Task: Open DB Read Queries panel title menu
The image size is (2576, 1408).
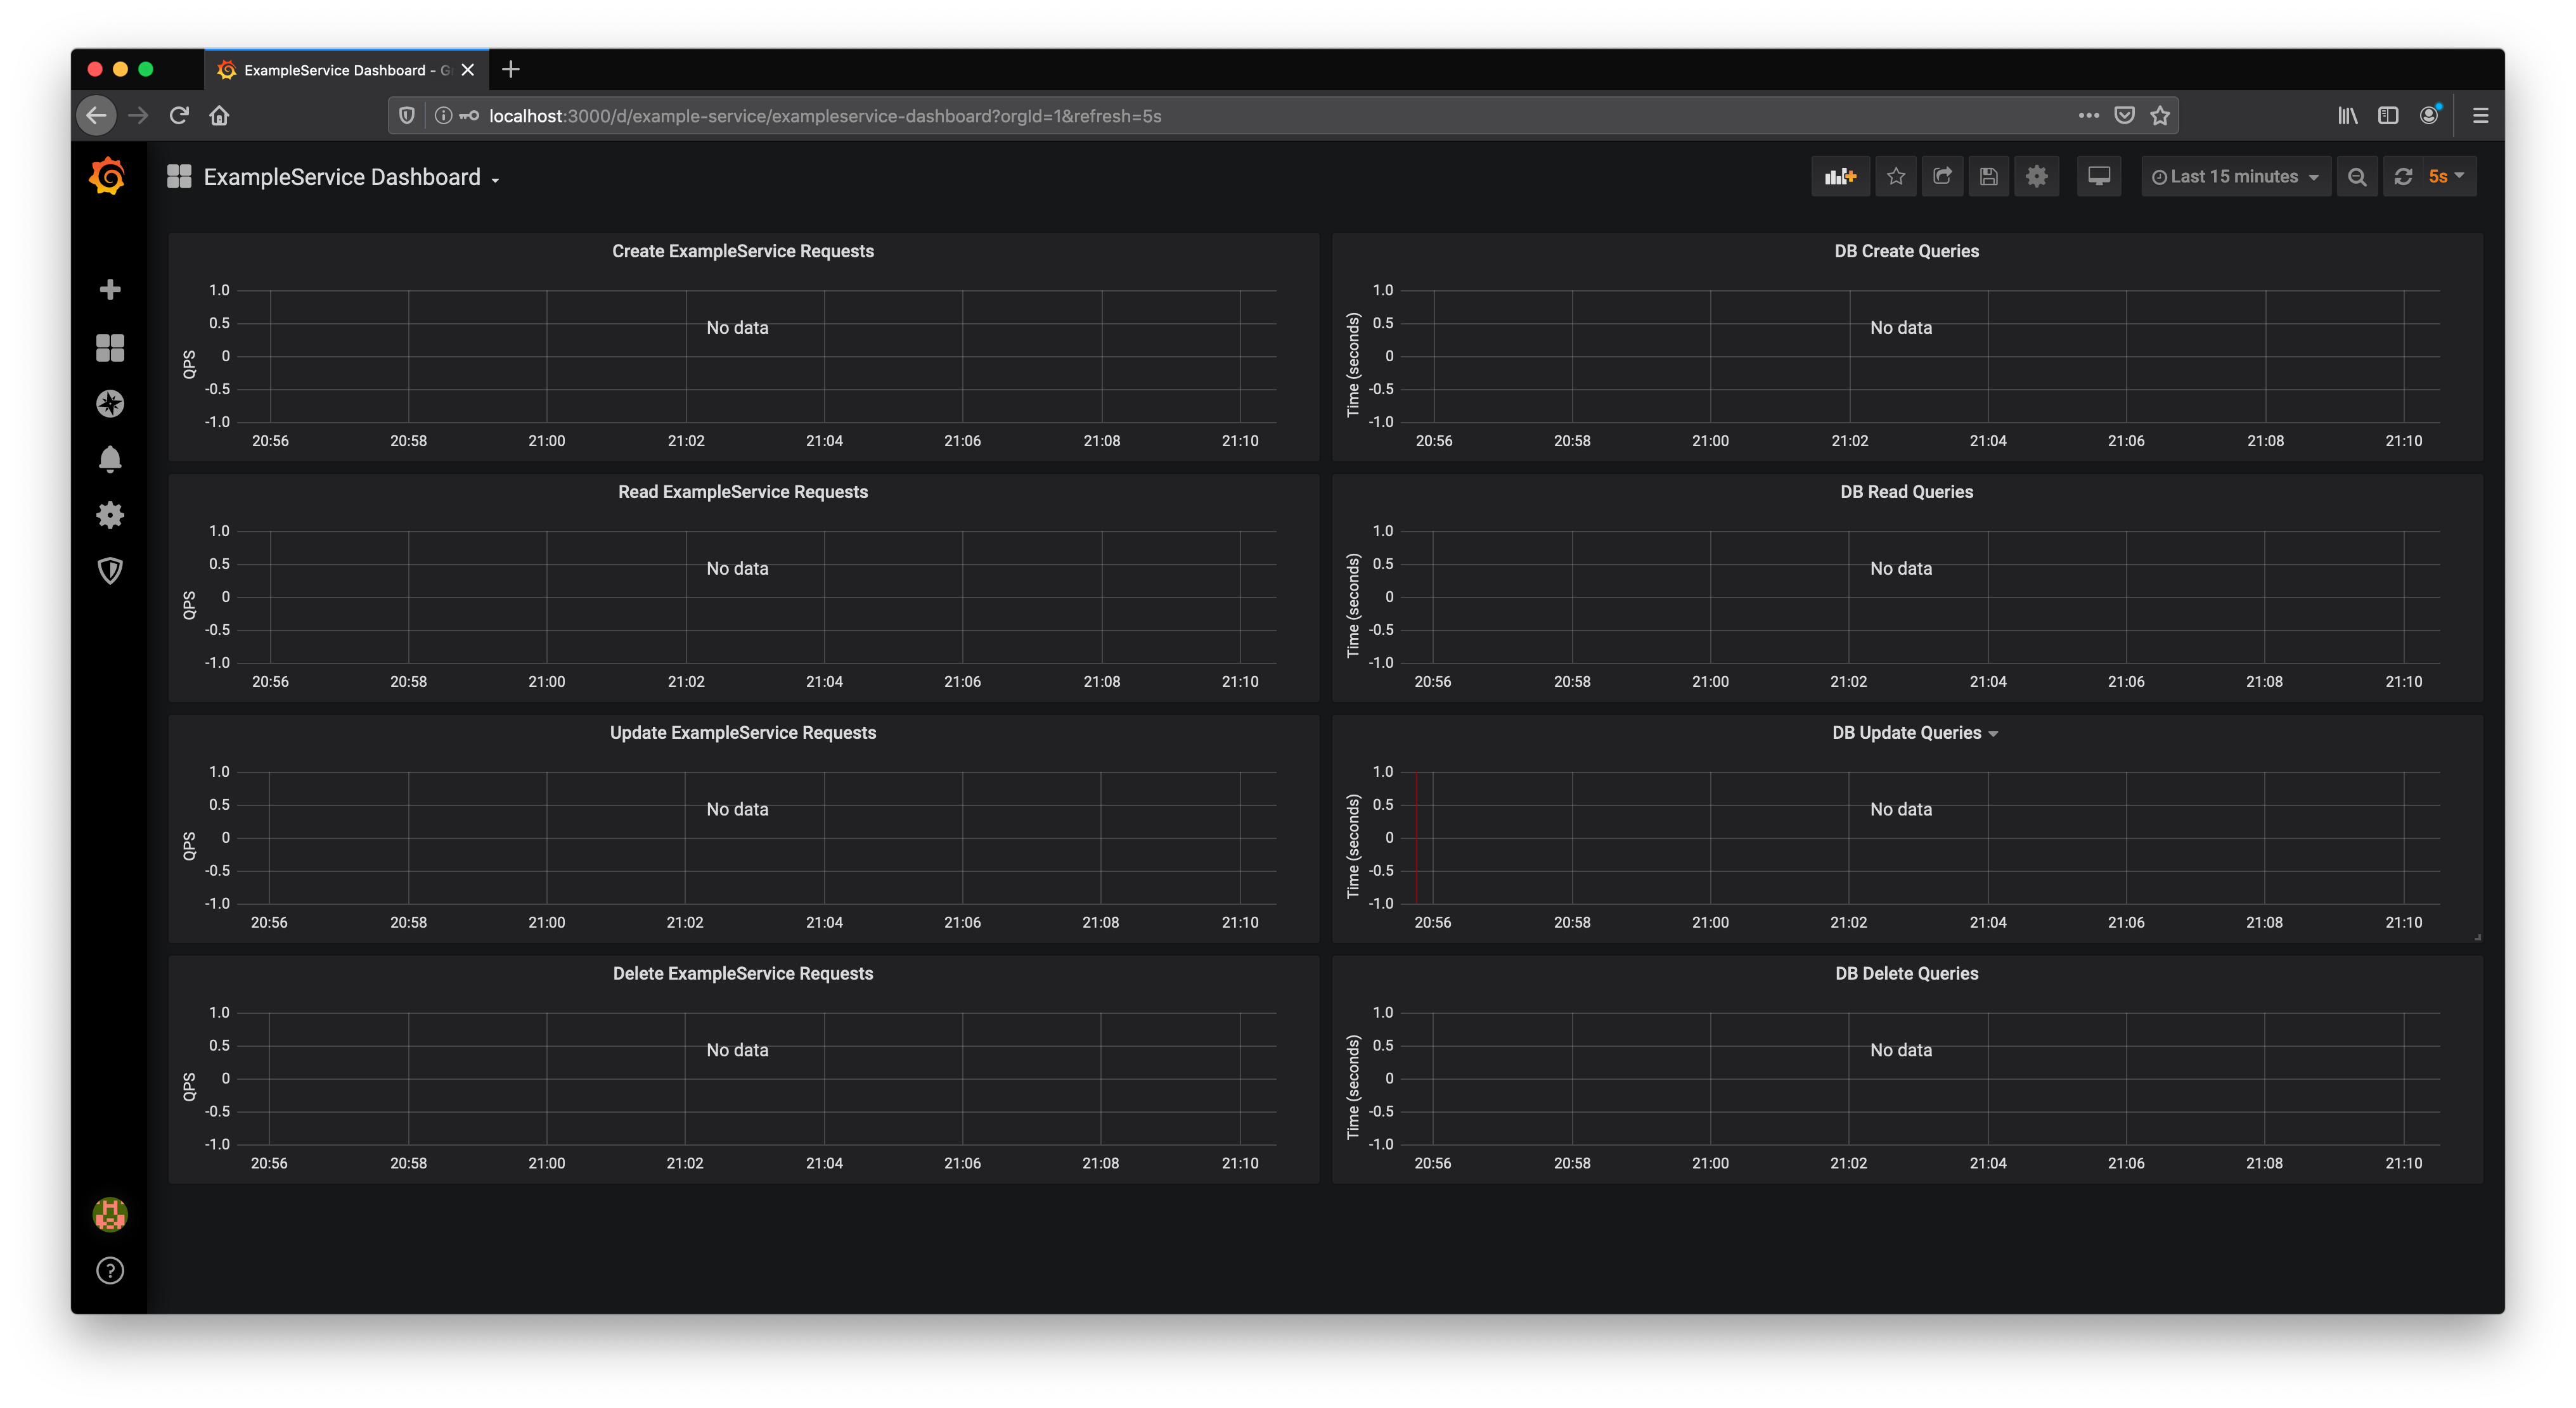Action: [x=1906, y=492]
